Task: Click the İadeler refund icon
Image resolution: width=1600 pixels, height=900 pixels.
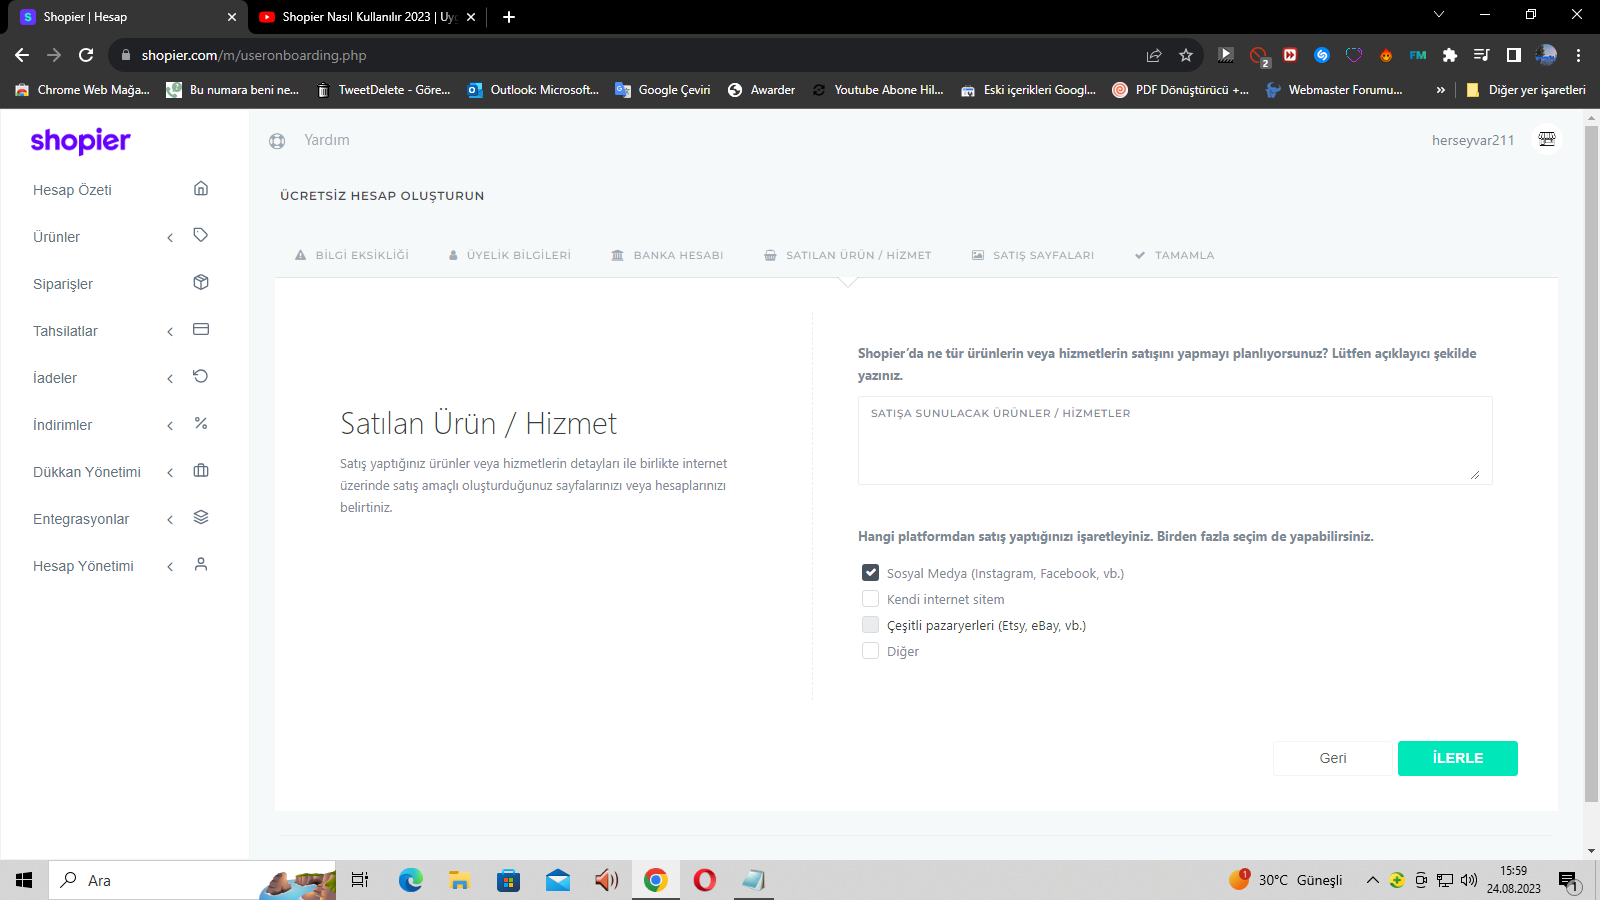Action: point(201,376)
